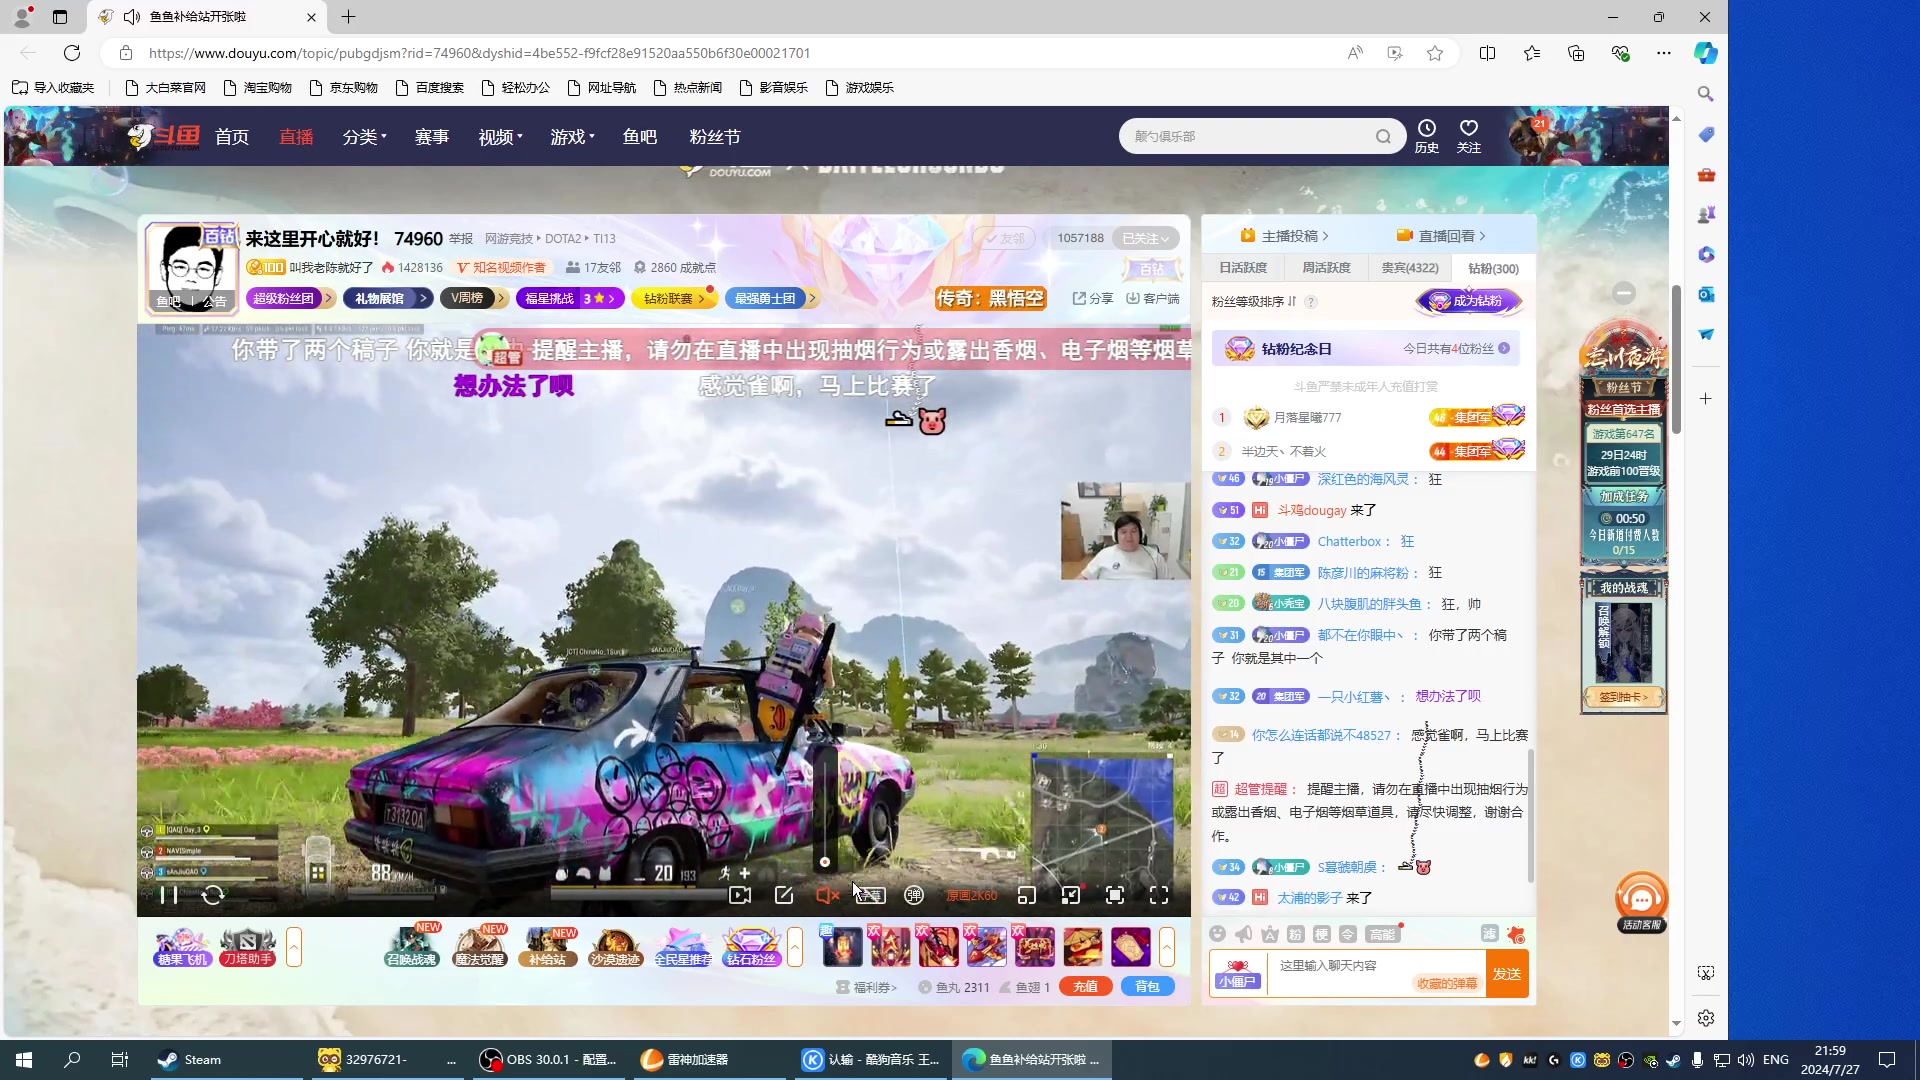Toggle the subtitle 字幕 button
The width and height of the screenshot is (1920, 1080).
(870, 895)
